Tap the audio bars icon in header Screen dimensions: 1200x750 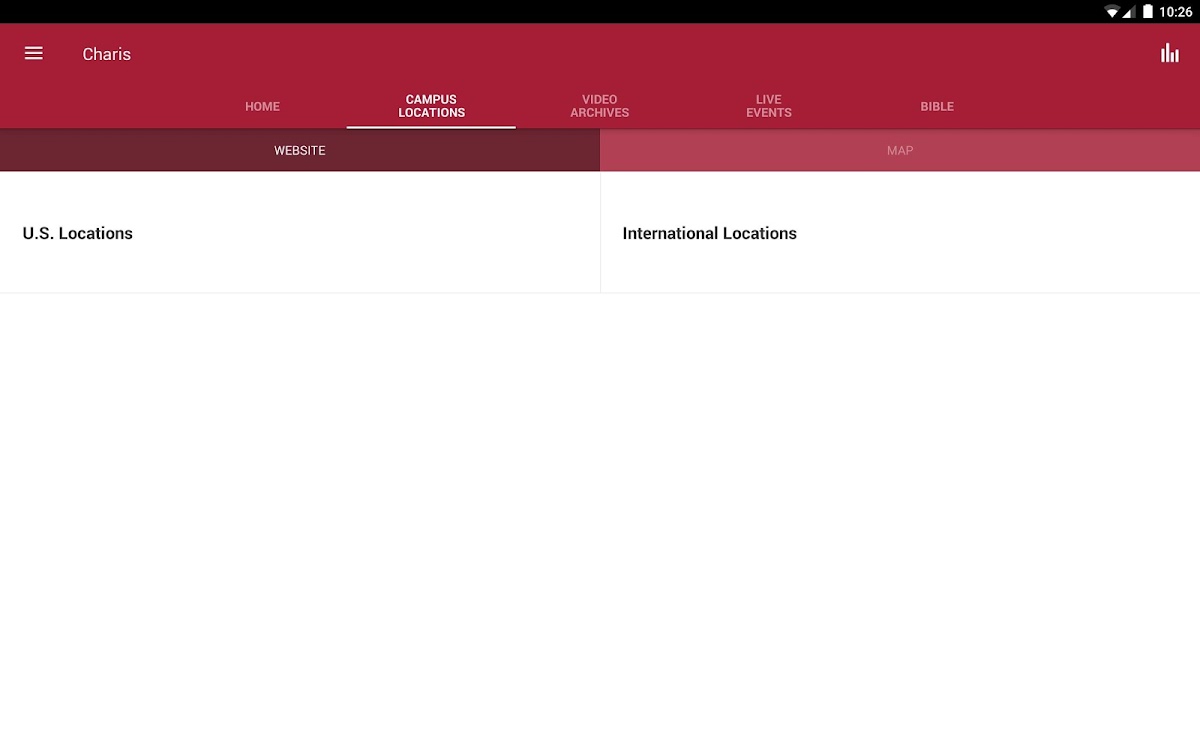(1169, 54)
